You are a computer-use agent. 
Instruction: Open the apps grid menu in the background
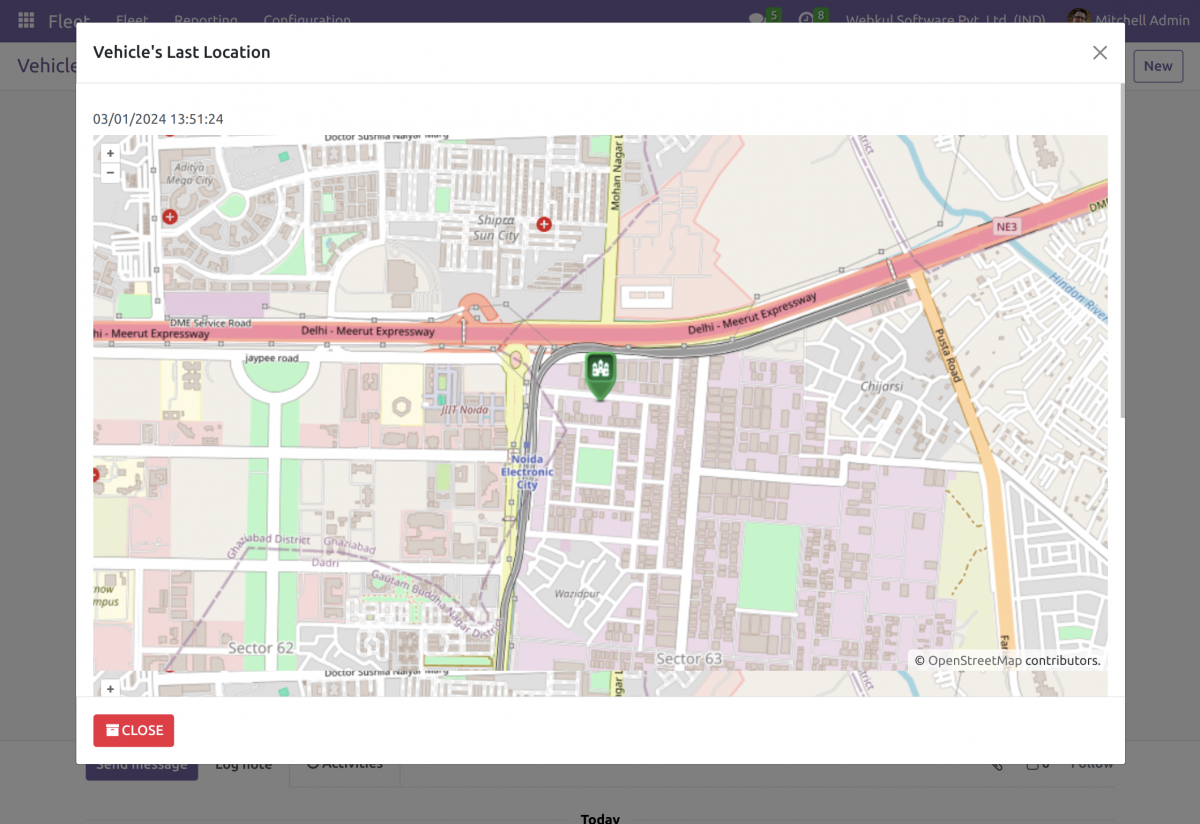(x=26, y=20)
